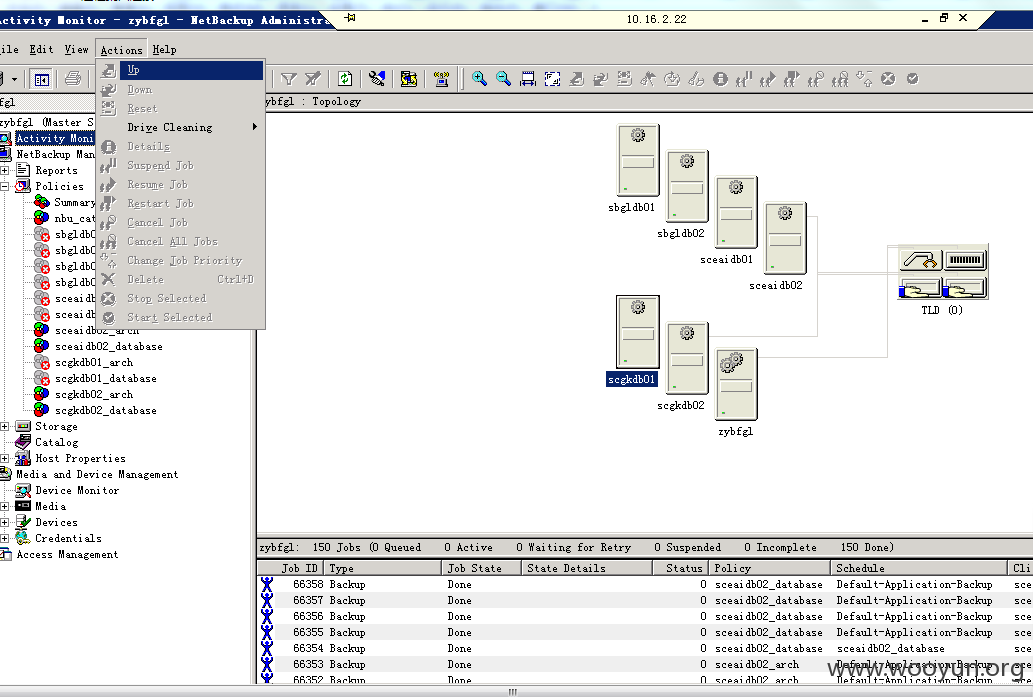The width and height of the screenshot is (1033, 697).
Task: Expand the Host Properties tree node
Action: point(5,459)
